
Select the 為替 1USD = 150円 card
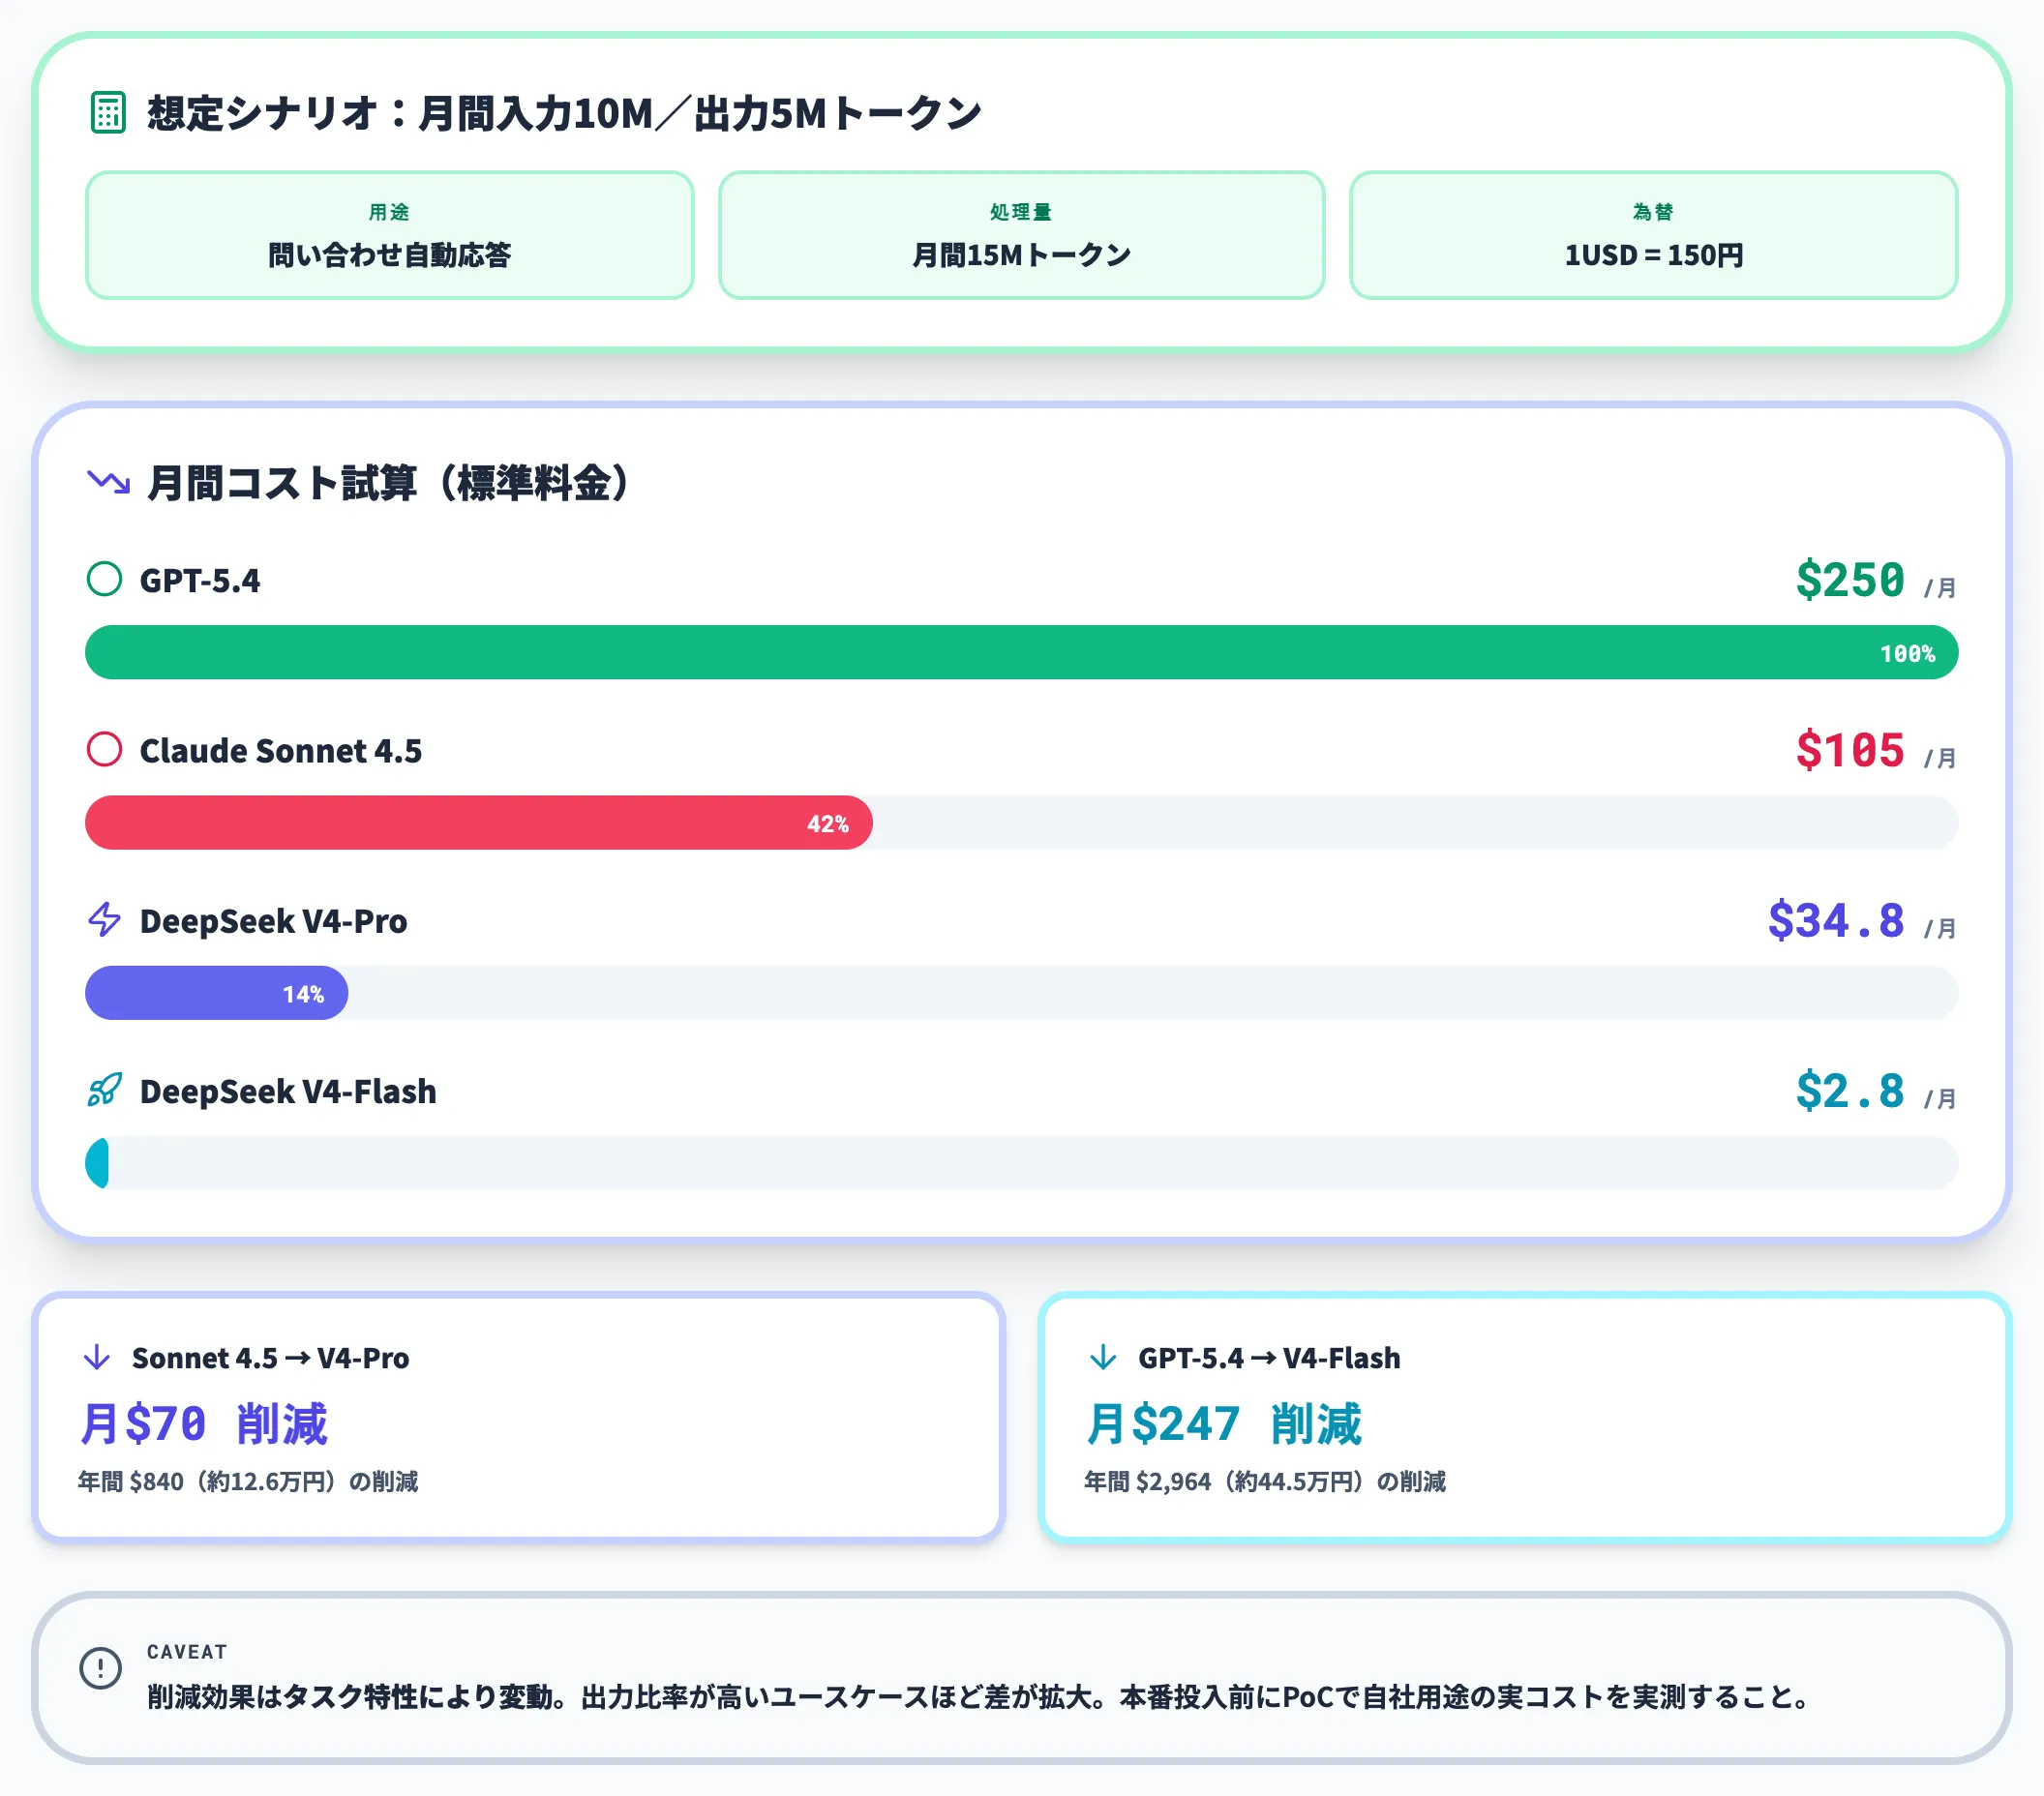[1653, 235]
